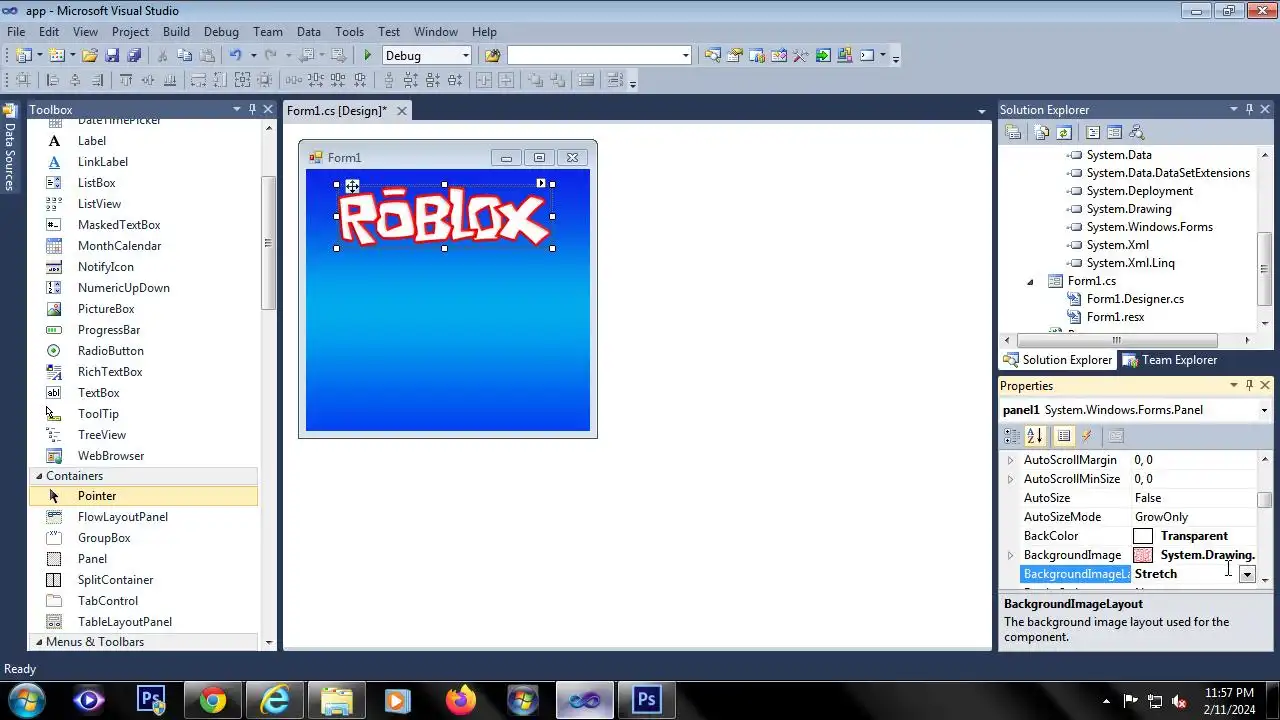Click the Open File folder icon
The image size is (1280, 720).
(90, 55)
